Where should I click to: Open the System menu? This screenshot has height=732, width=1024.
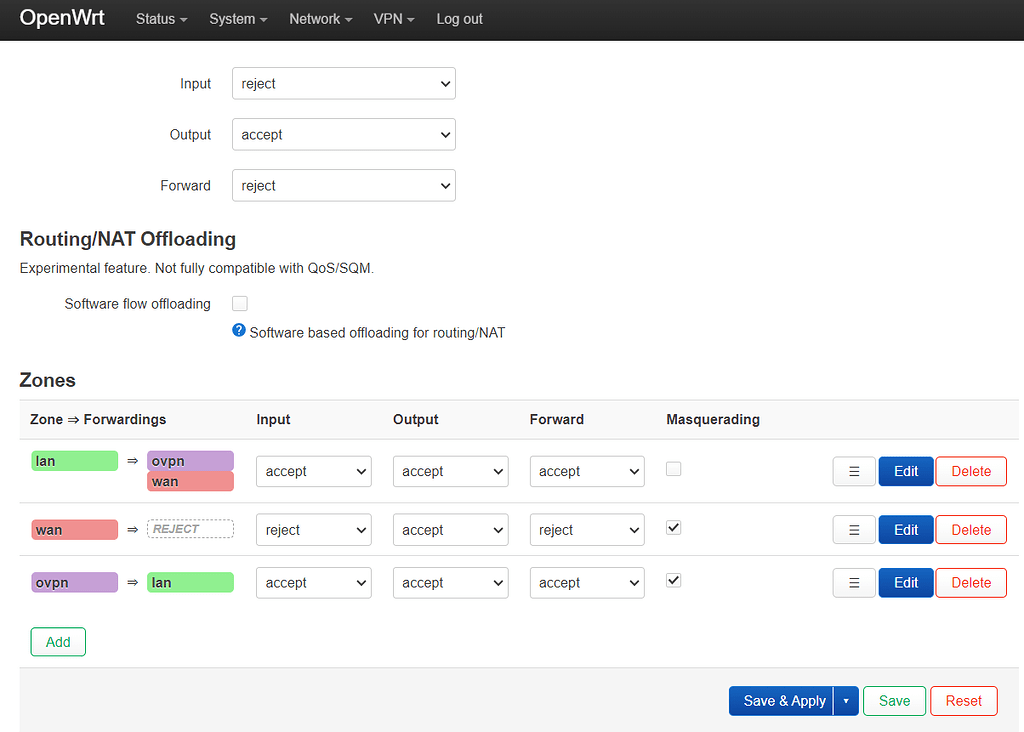tap(238, 19)
